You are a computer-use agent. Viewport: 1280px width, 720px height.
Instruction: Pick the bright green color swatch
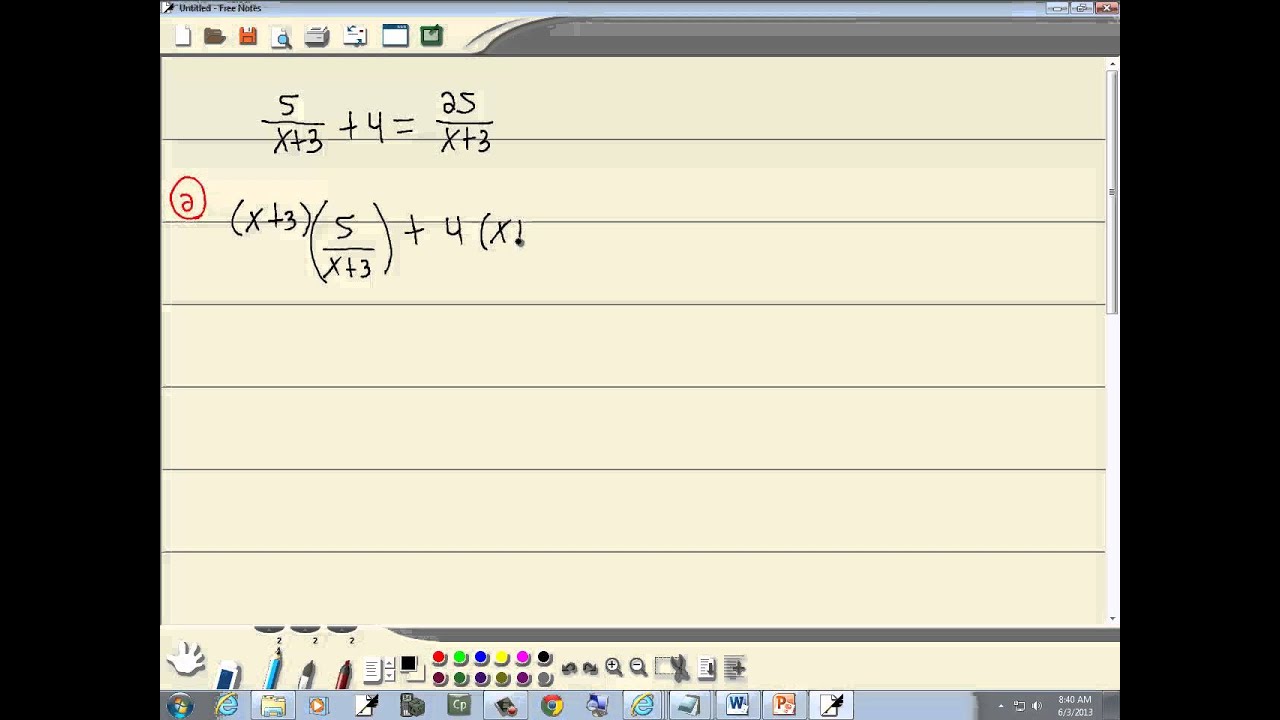click(x=460, y=657)
